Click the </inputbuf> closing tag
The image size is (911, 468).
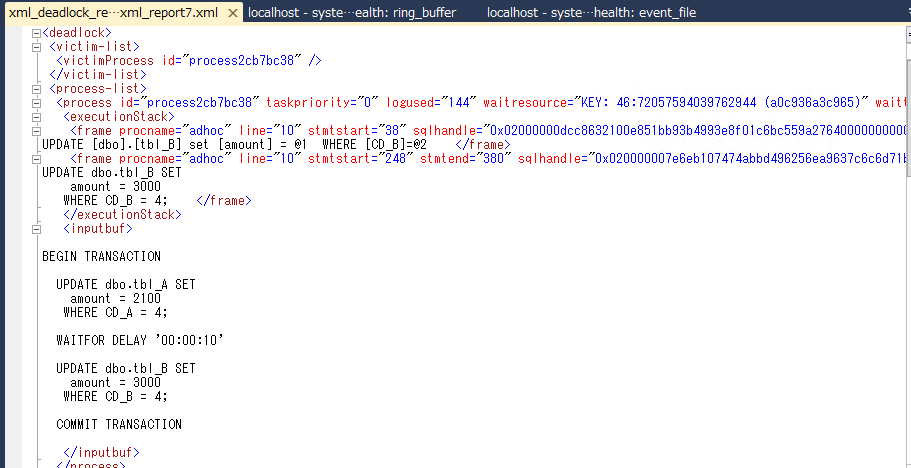[x=102, y=452]
